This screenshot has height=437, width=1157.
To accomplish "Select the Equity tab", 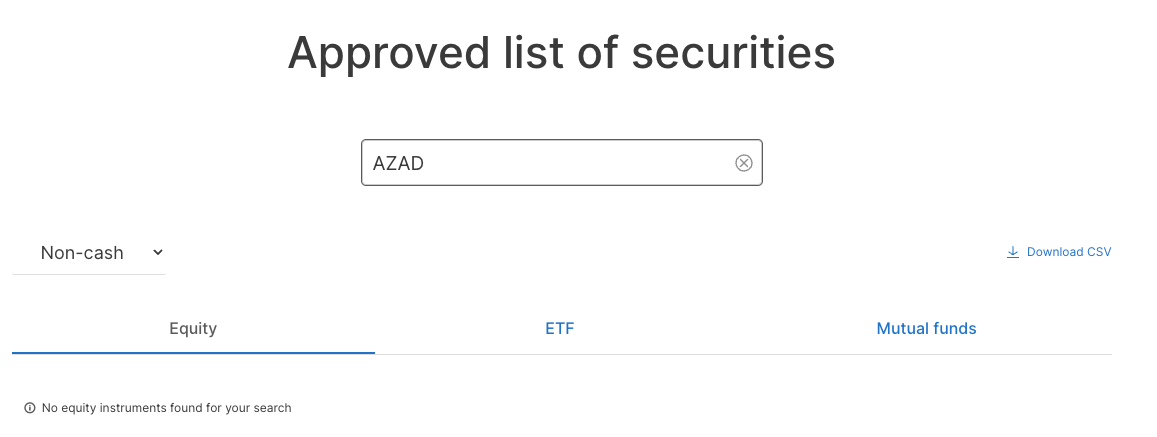I will (x=193, y=328).
